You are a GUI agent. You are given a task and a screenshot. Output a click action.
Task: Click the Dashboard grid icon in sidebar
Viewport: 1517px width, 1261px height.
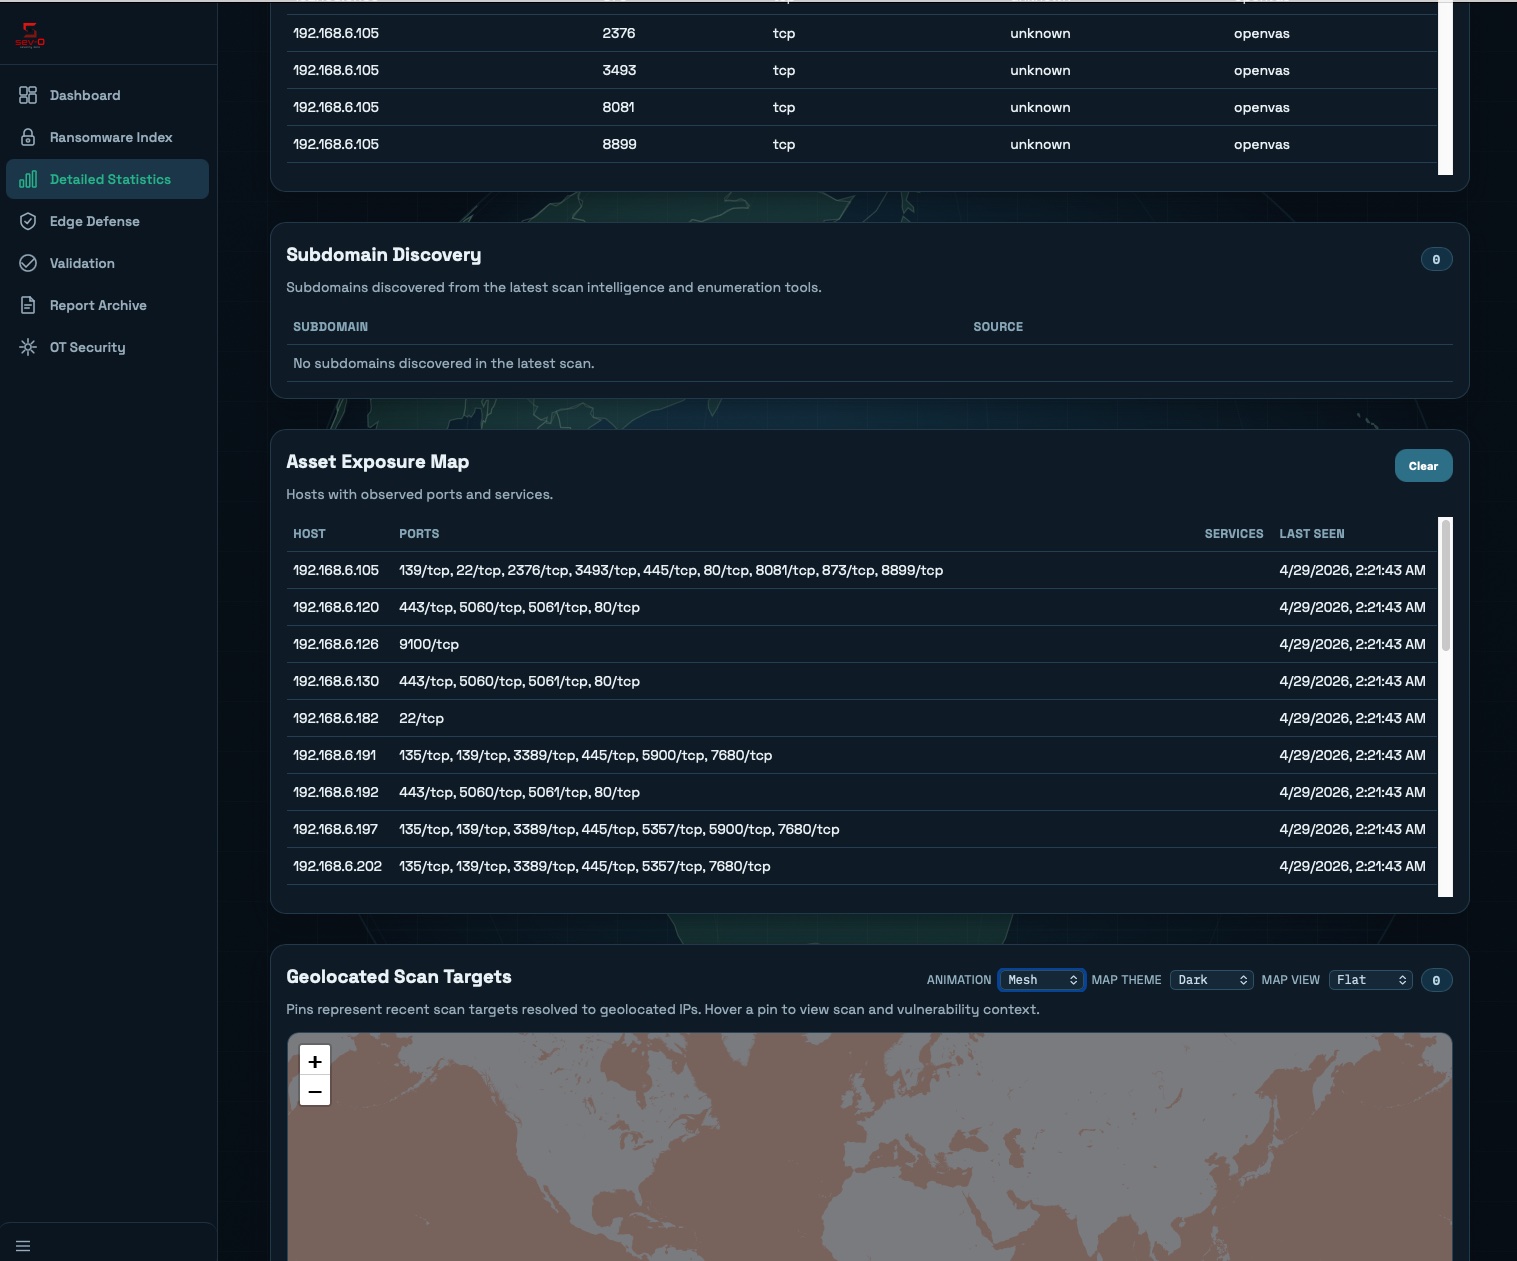click(x=28, y=95)
